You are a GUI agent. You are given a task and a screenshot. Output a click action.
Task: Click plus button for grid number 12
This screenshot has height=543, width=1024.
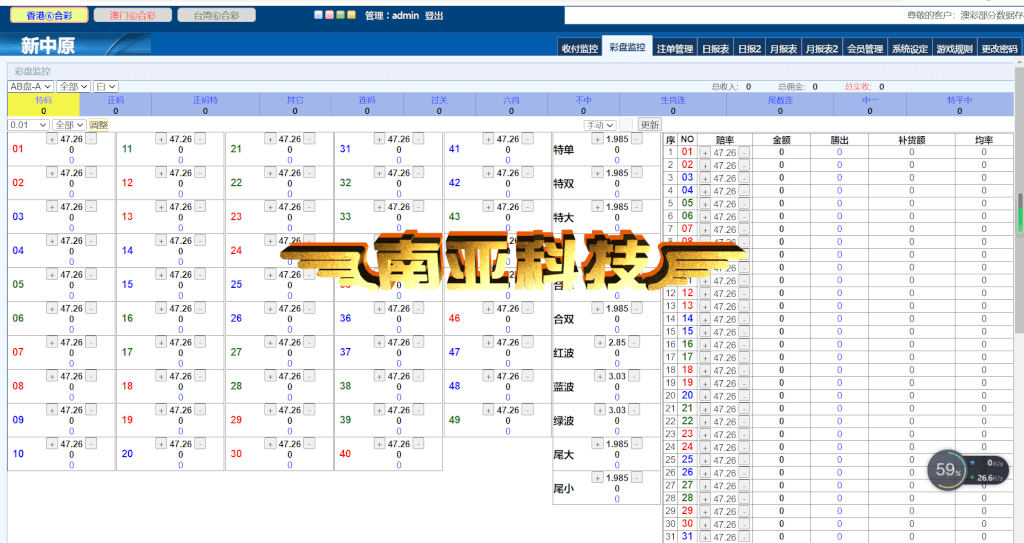161,173
